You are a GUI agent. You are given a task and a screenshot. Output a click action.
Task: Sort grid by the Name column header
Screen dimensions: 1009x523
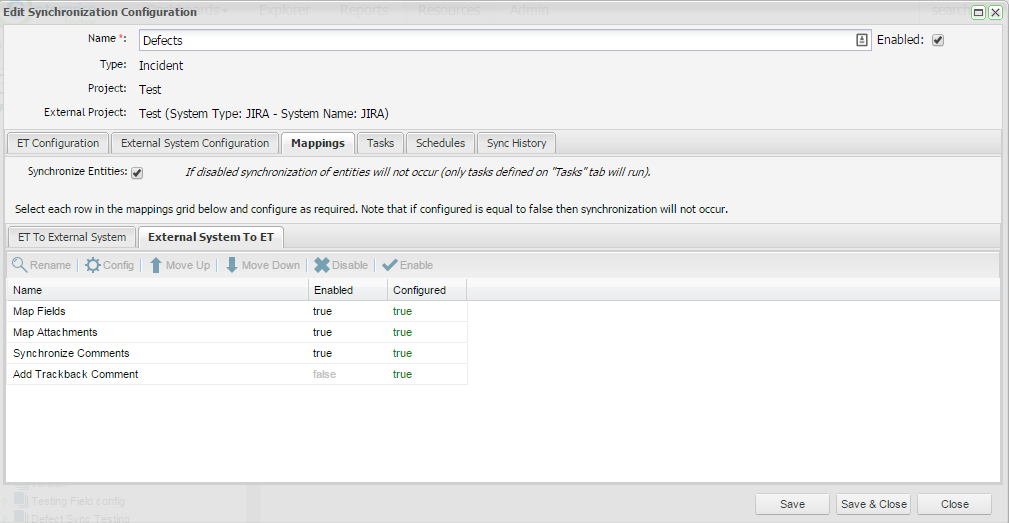point(157,290)
